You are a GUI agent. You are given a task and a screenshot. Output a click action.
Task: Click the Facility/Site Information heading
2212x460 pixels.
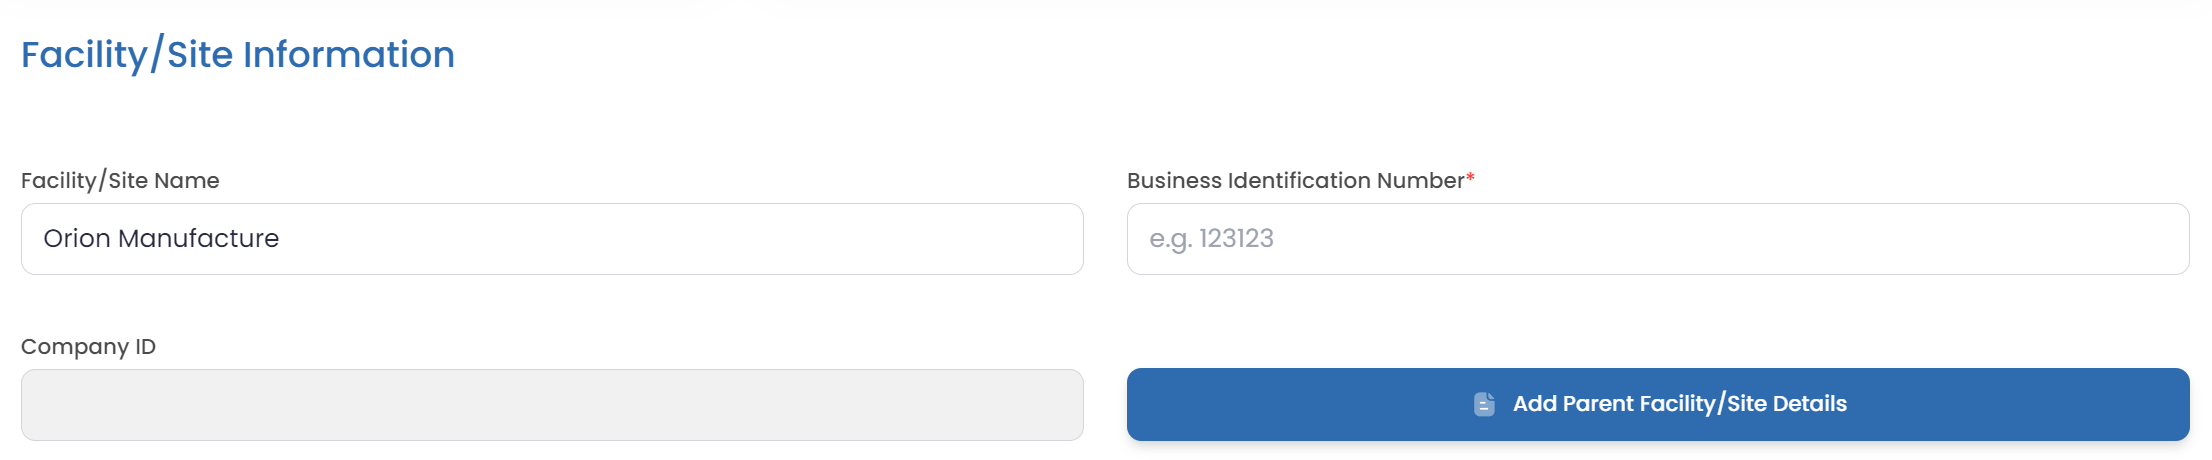(238, 55)
